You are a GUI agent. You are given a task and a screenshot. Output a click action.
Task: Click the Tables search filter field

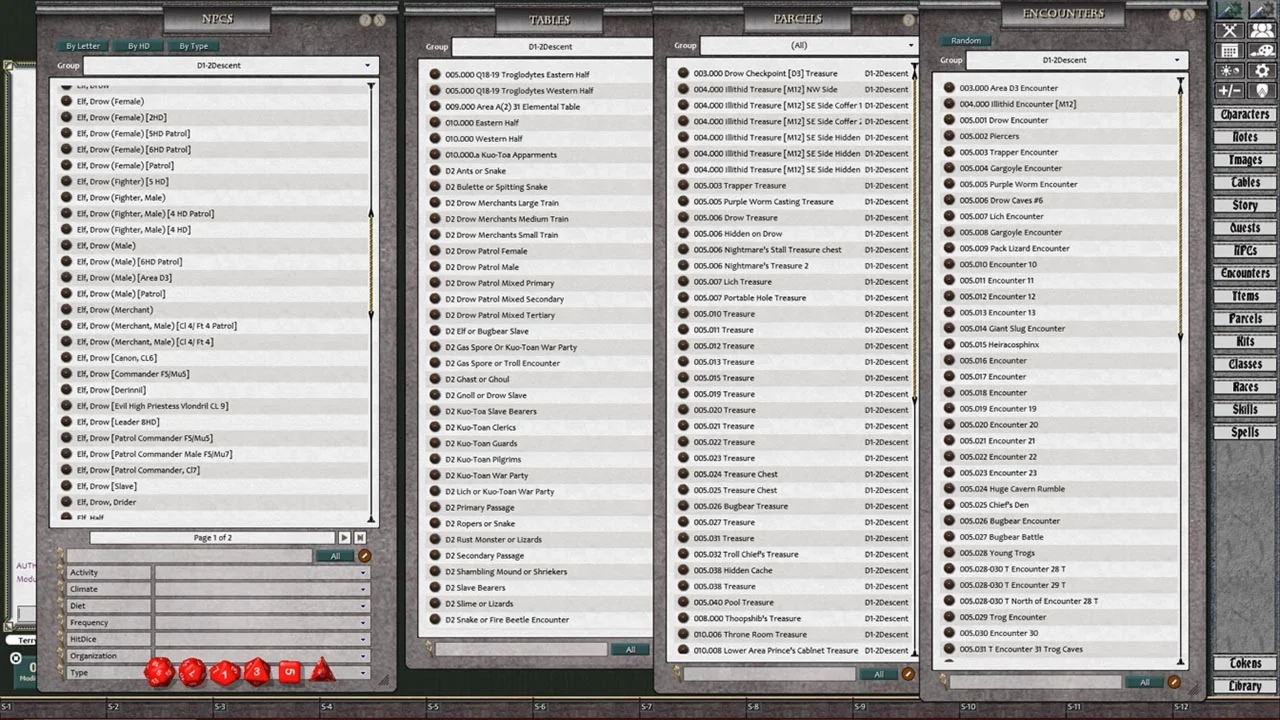coord(520,649)
